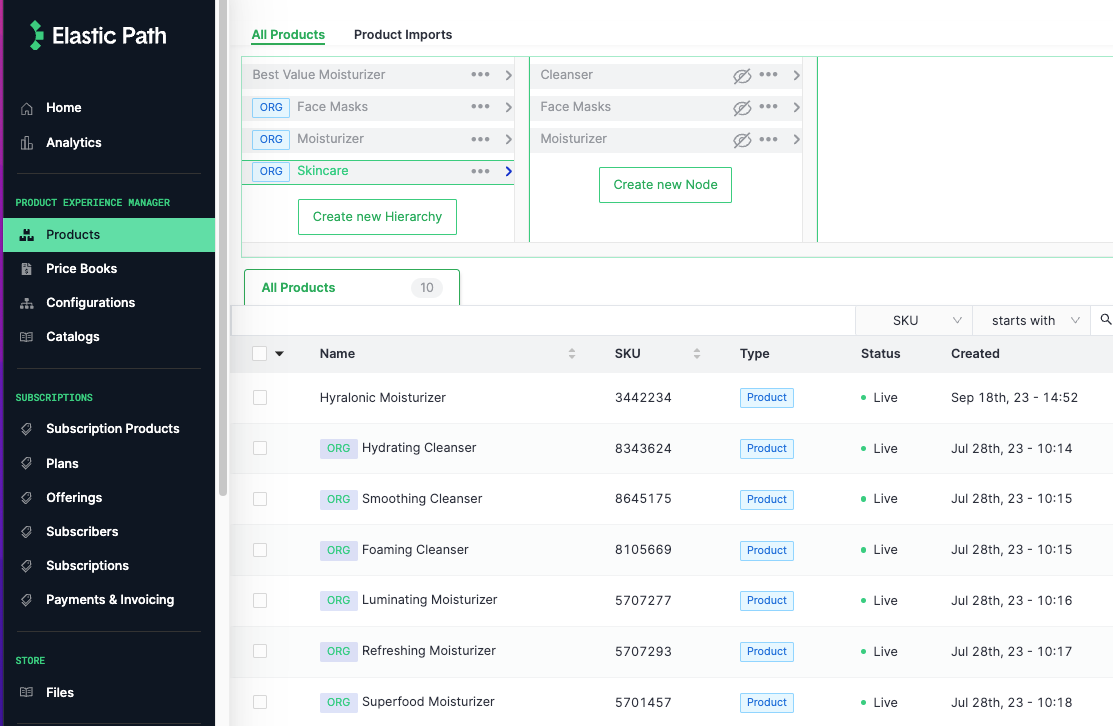Viewport: 1113px width, 726px height.
Task: Hide the Face Masks node with the eye icon
Action: 742,107
